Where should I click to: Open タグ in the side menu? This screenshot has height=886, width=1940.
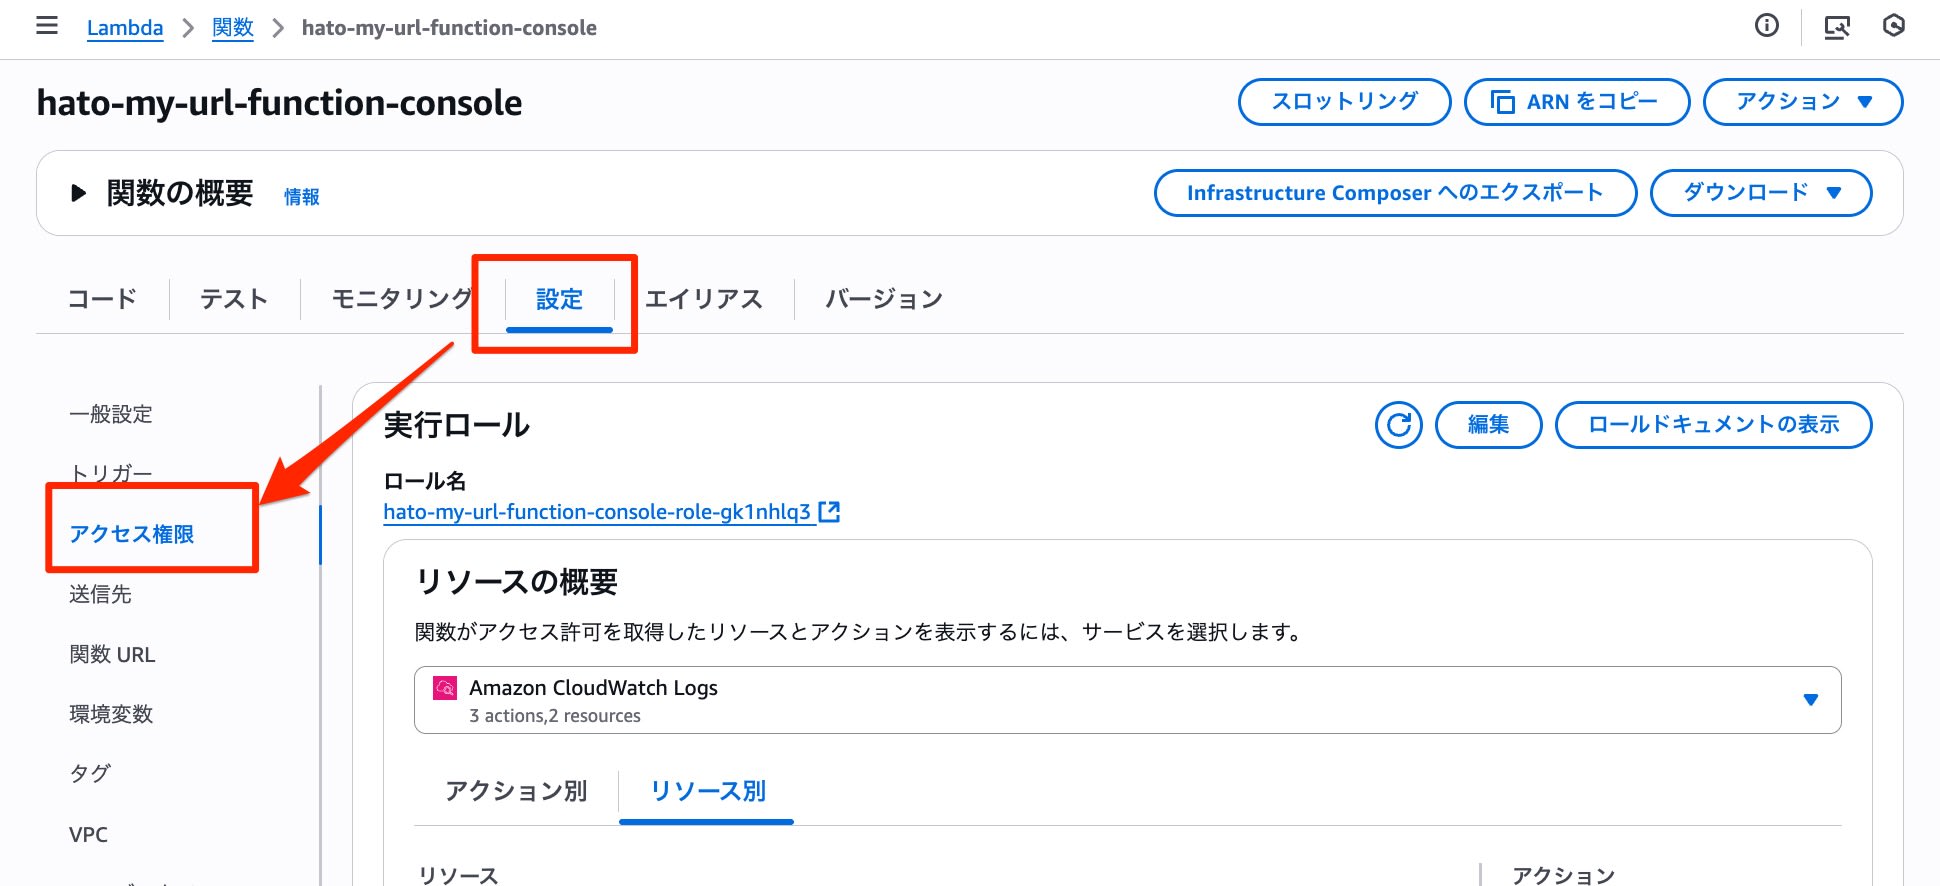(90, 774)
